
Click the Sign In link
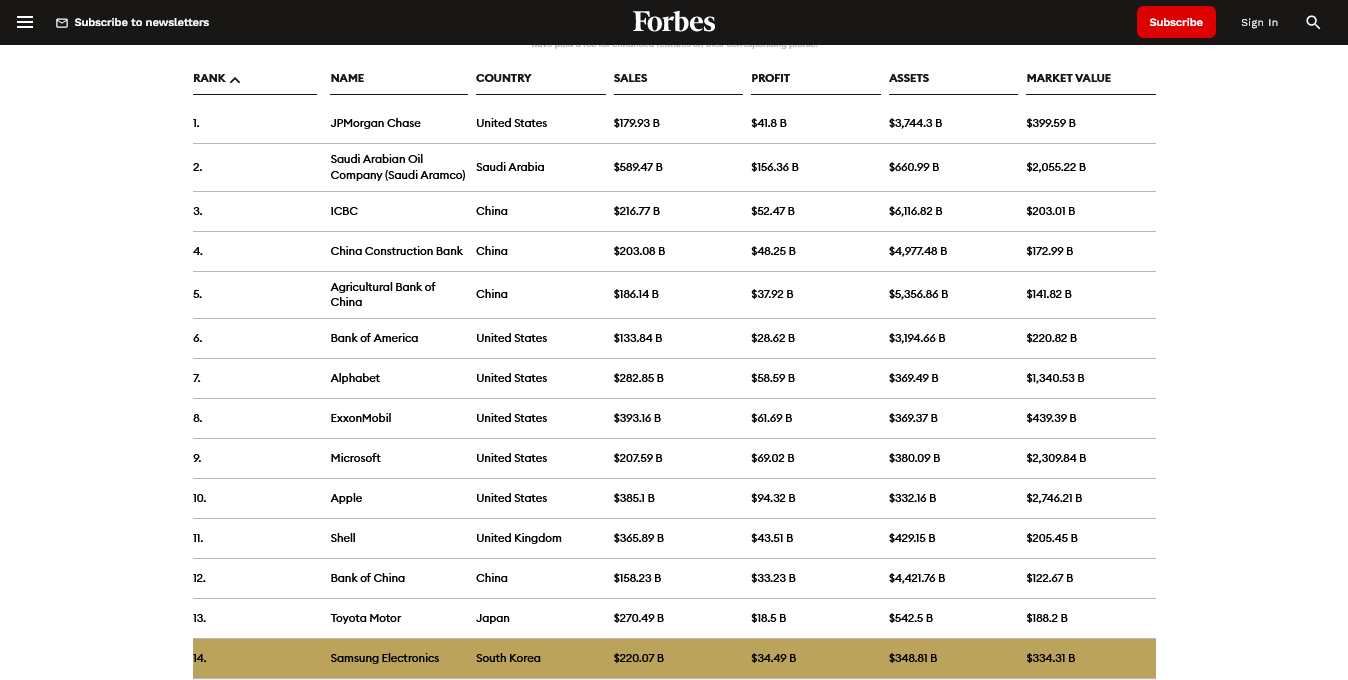[1259, 23]
